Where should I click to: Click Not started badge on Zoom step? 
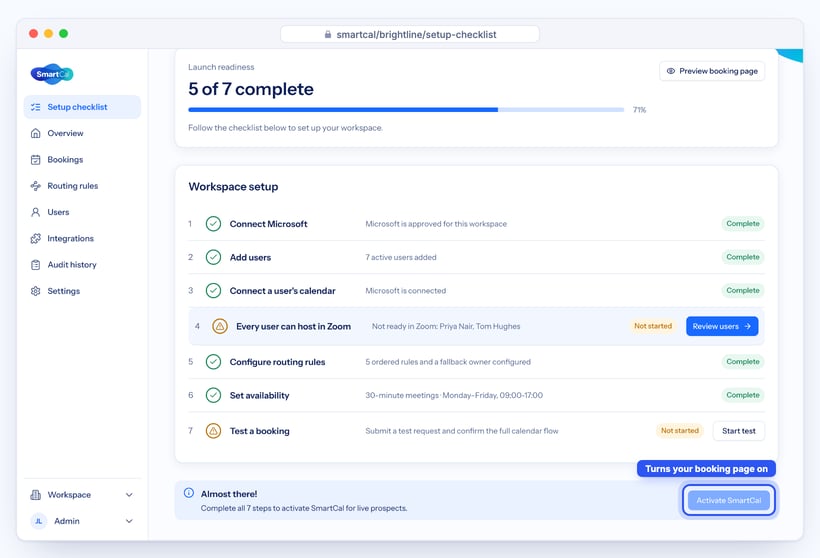653,326
